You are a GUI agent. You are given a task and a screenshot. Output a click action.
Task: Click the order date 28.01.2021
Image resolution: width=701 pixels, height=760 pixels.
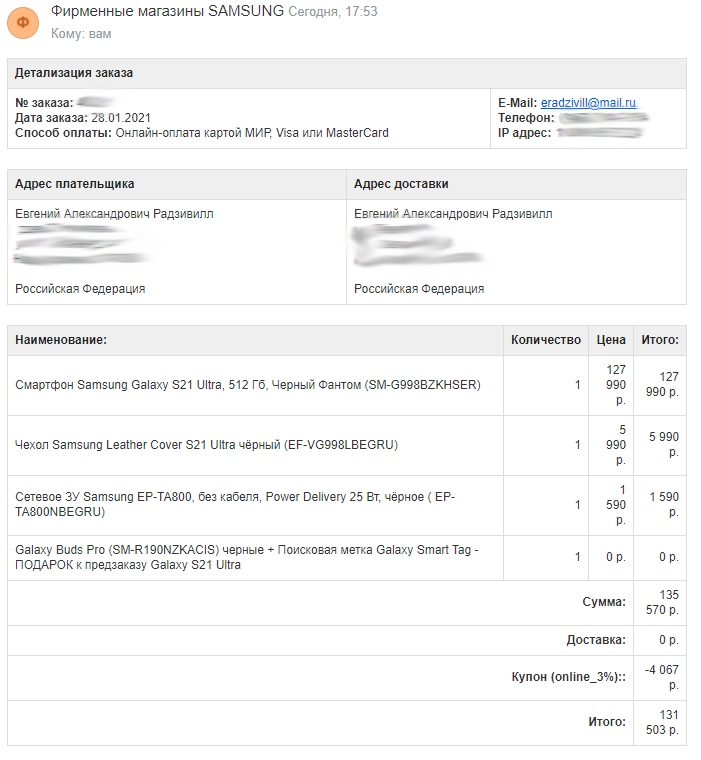pos(121,118)
